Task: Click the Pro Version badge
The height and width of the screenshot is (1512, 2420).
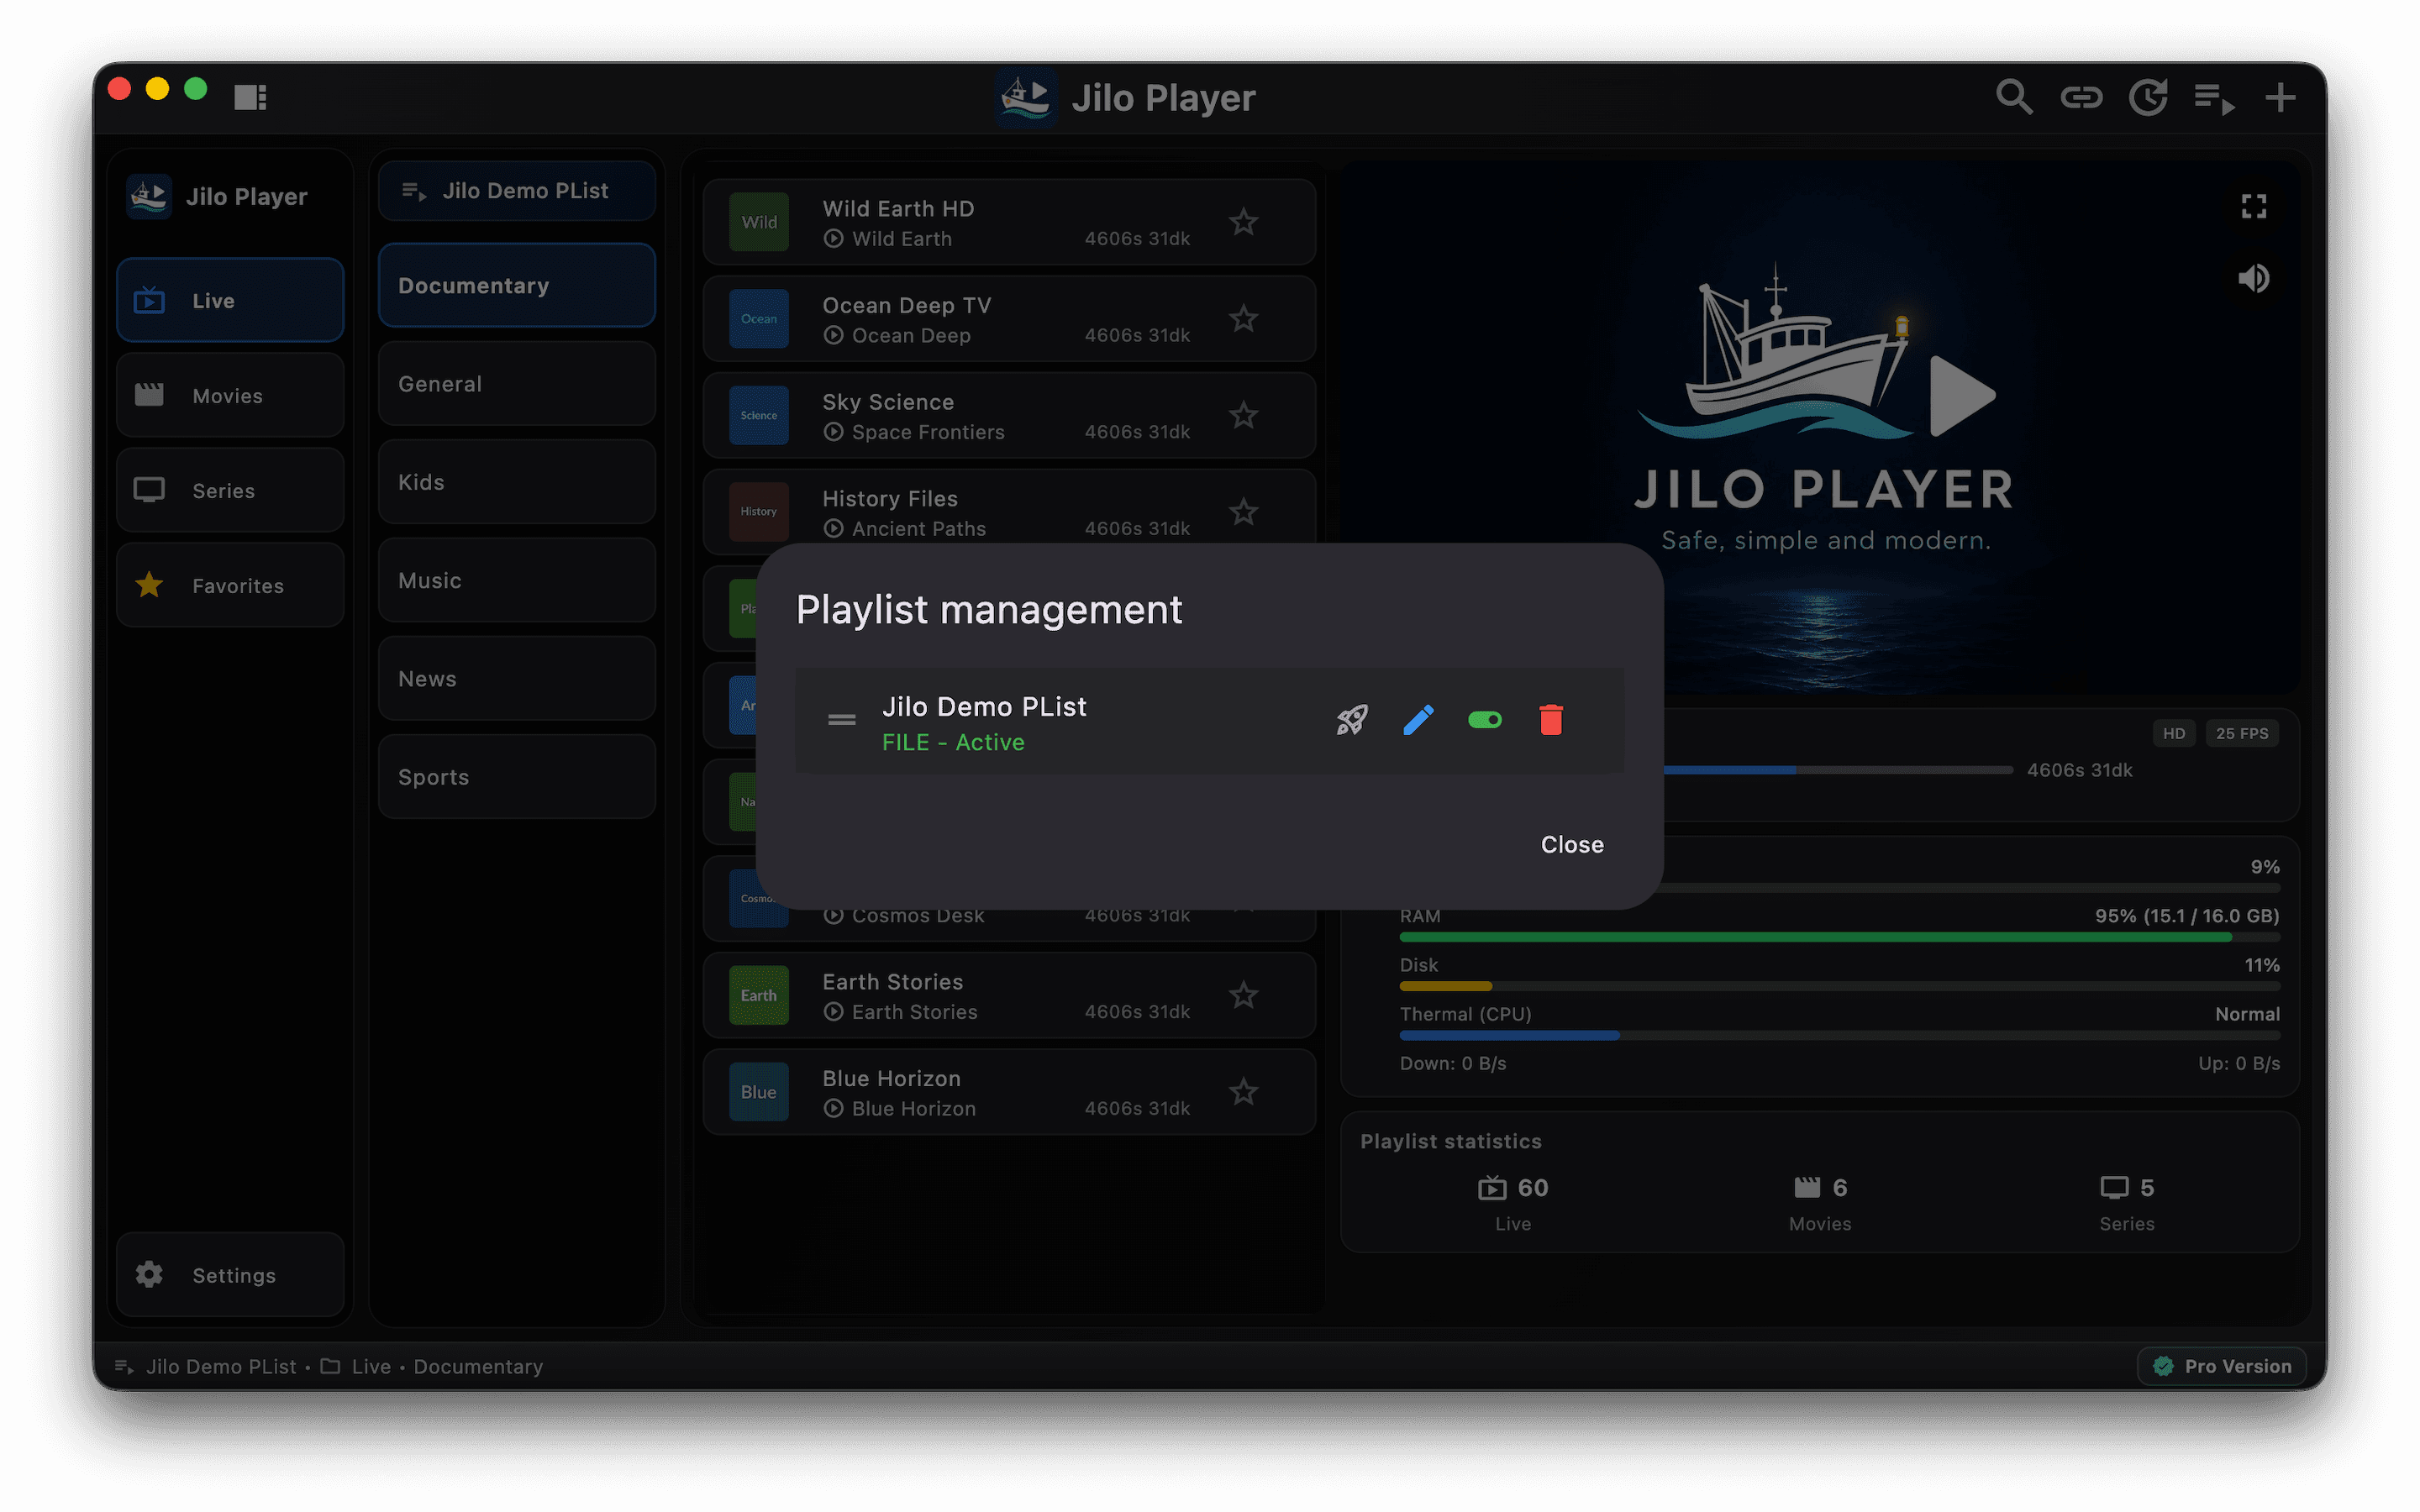Action: pos(2222,1367)
